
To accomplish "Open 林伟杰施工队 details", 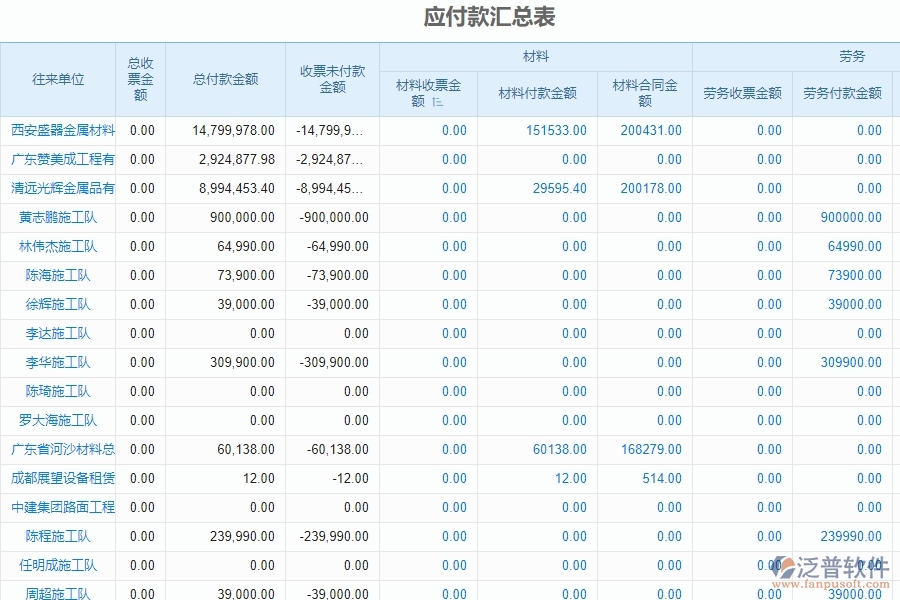I will click(57, 246).
